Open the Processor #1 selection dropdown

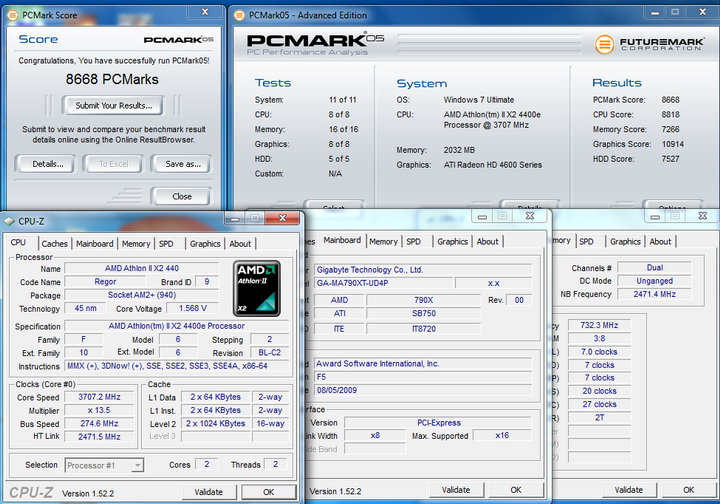click(x=137, y=465)
